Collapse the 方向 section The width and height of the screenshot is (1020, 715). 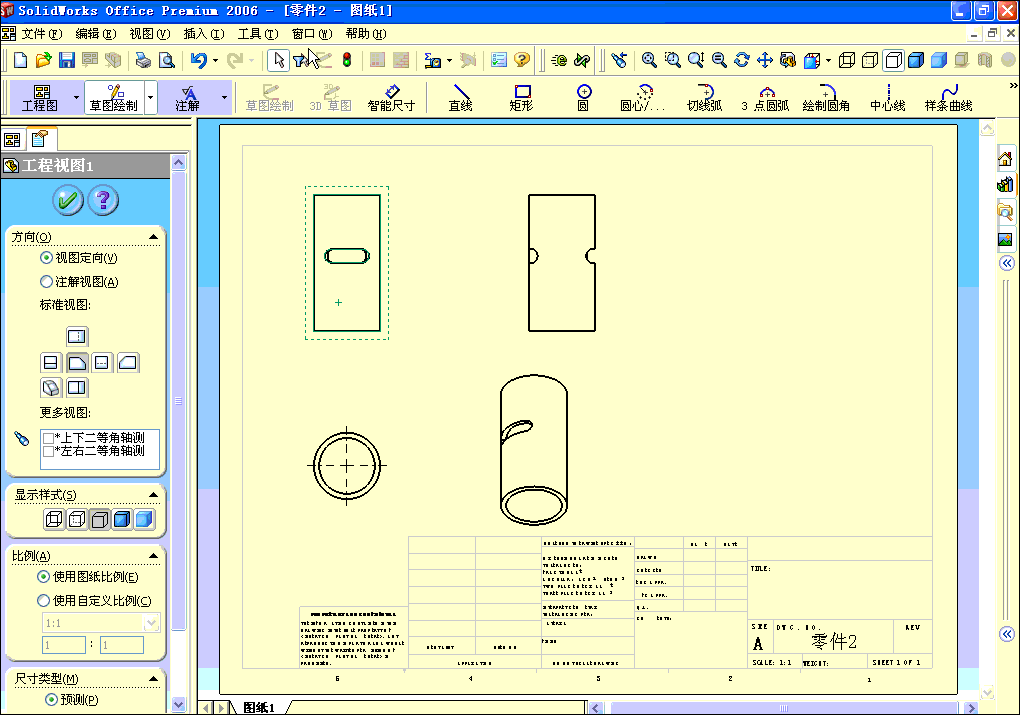click(x=154, y=237)
